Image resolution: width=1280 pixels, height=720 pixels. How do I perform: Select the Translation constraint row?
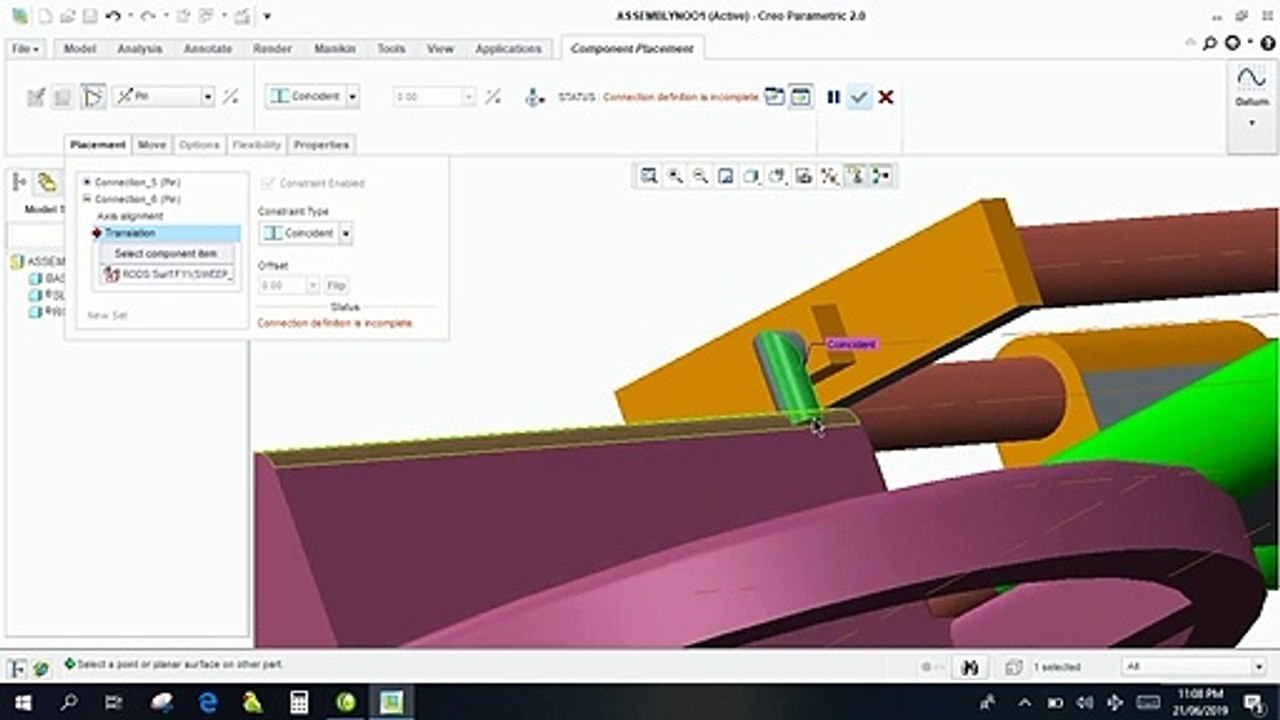click(x=165, y=233)
